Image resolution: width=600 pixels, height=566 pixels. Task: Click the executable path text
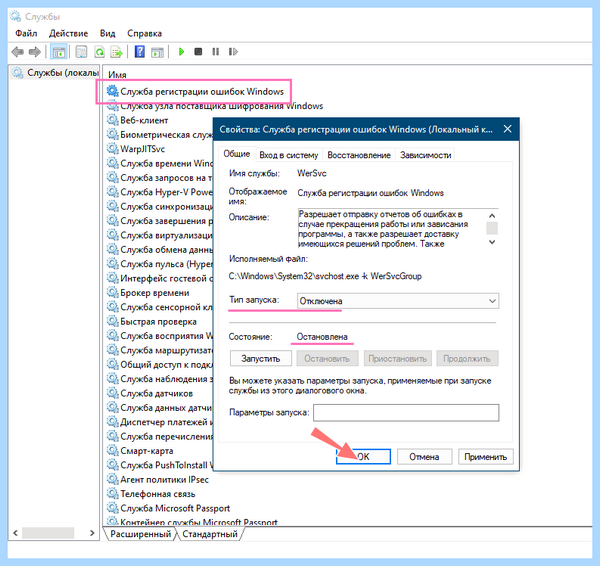(x=325, y=276)
